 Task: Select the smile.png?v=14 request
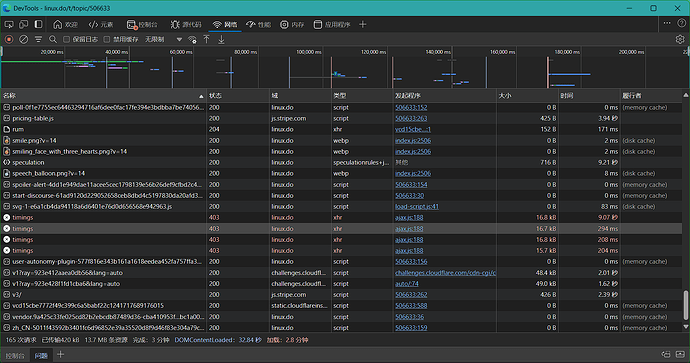click(341, 140)
